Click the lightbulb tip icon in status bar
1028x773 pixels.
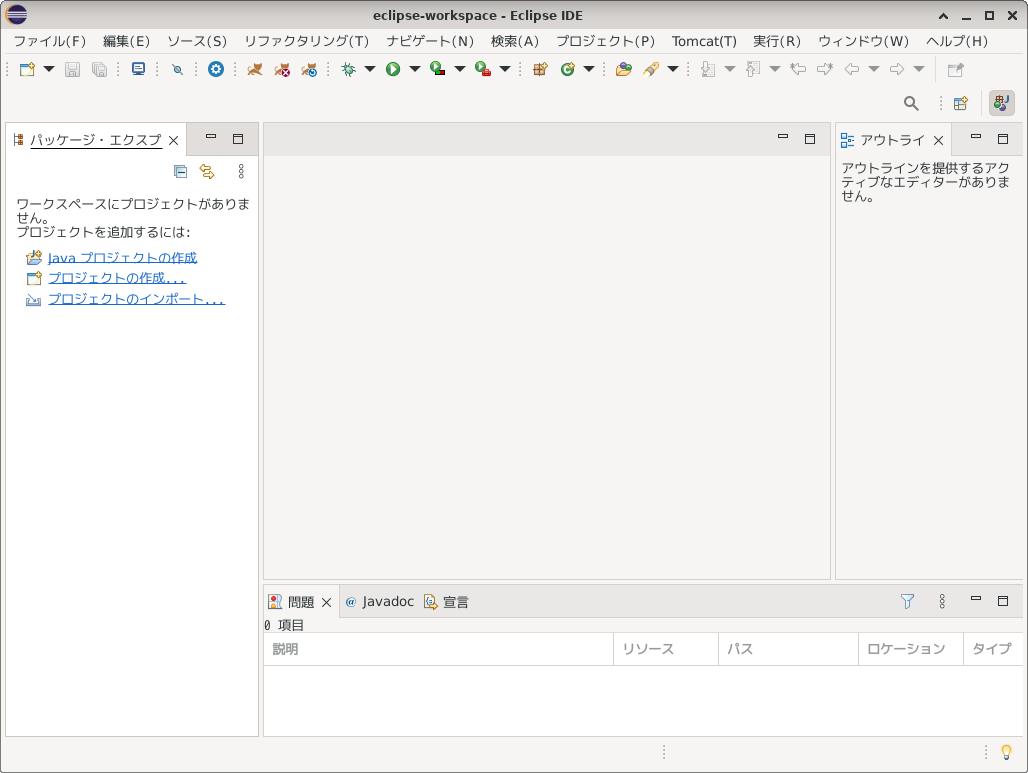point(1006,752)
